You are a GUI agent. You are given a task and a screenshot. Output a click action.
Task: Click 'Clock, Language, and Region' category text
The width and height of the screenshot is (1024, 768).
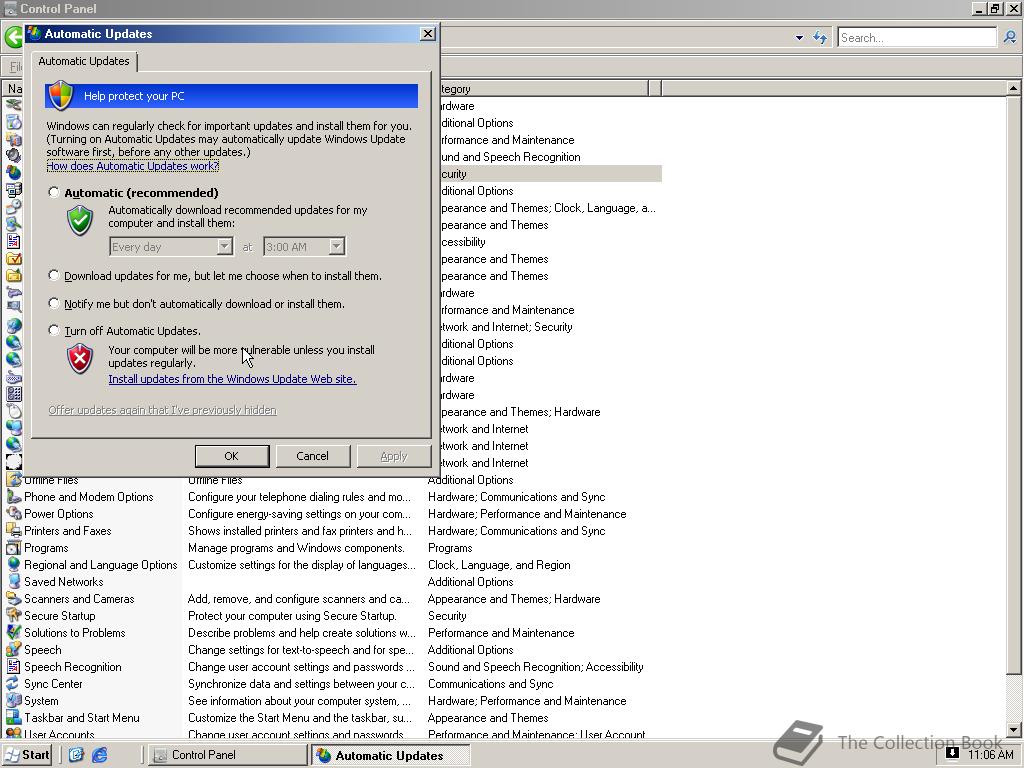[x=499, y=565]
